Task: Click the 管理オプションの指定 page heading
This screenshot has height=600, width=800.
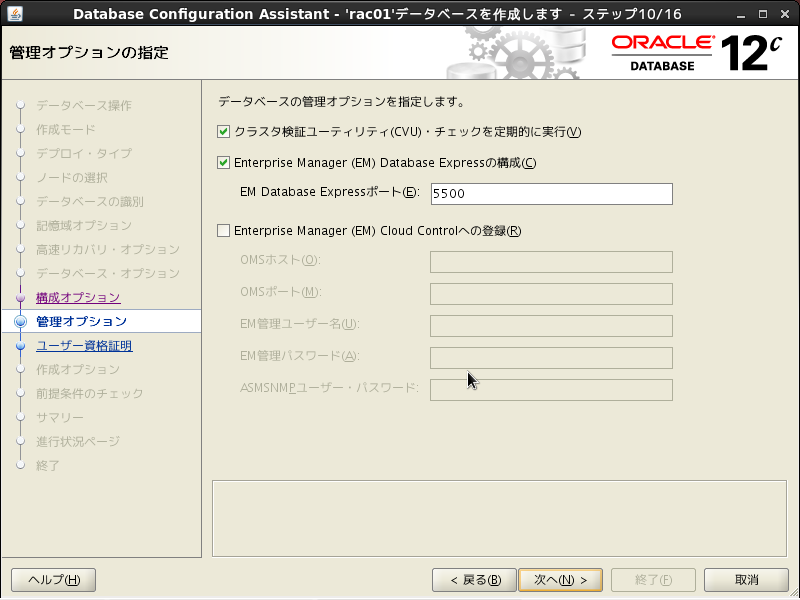Action: 89,53
